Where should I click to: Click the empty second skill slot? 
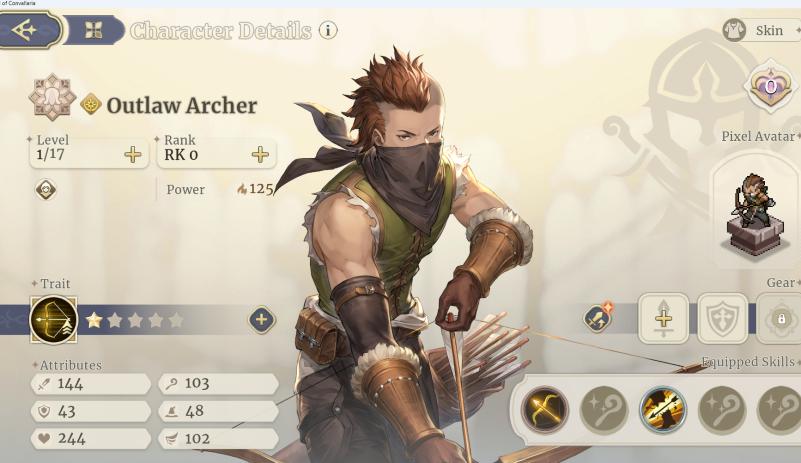[x=604, y=409]
